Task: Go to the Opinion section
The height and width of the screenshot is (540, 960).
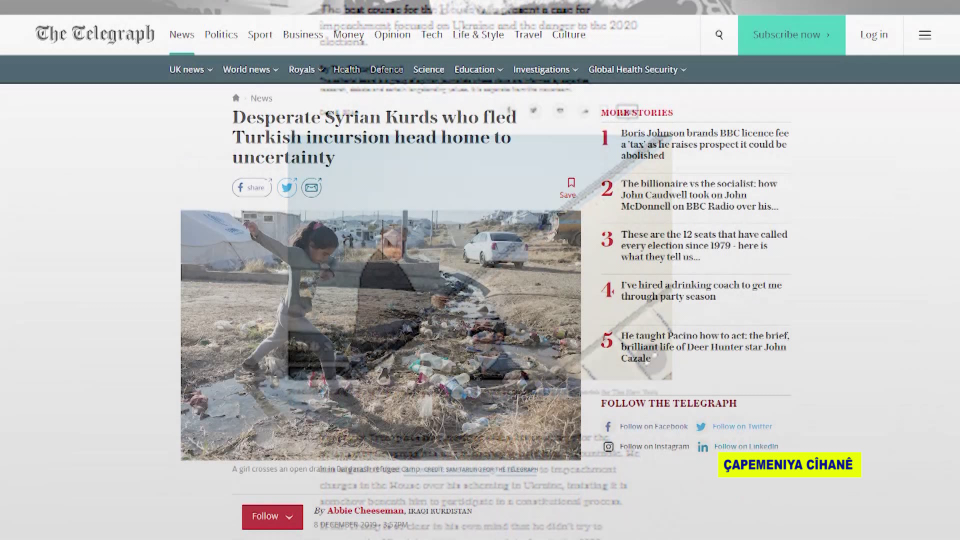Action: [x=392, y=35]
